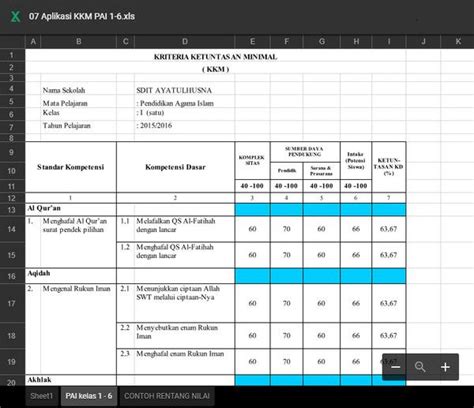
Task: Select column K header
Action: click(458, 42)
